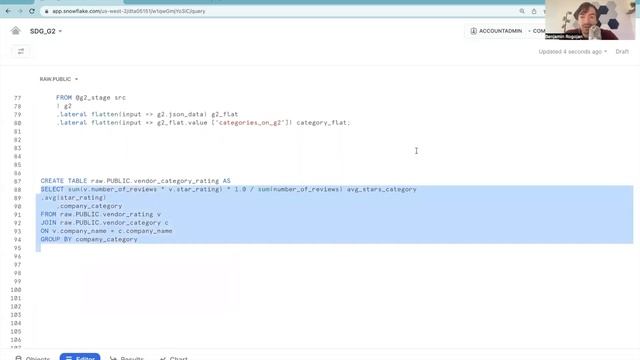Click line number 100 in gutter
Image resolution: width=640 pixels, height=360 pixels.
coord(16,290)
